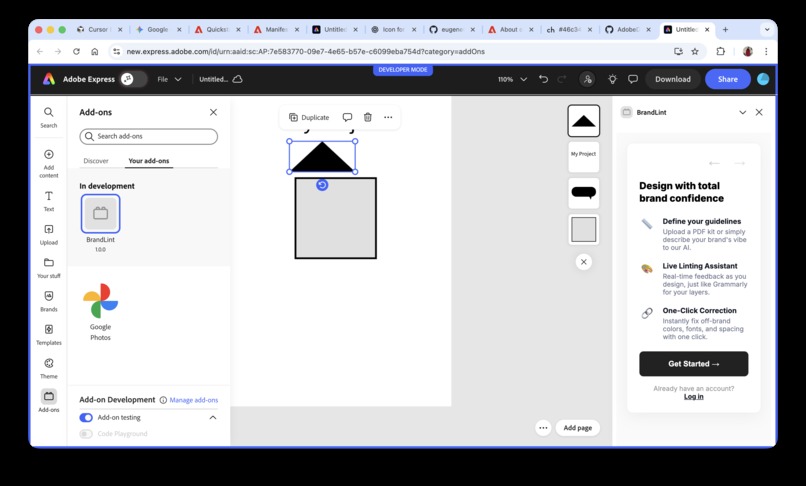Screen dimensions: 806x486
Task: Open page options ellipsis near Add page
Action: tap(543, 428)
